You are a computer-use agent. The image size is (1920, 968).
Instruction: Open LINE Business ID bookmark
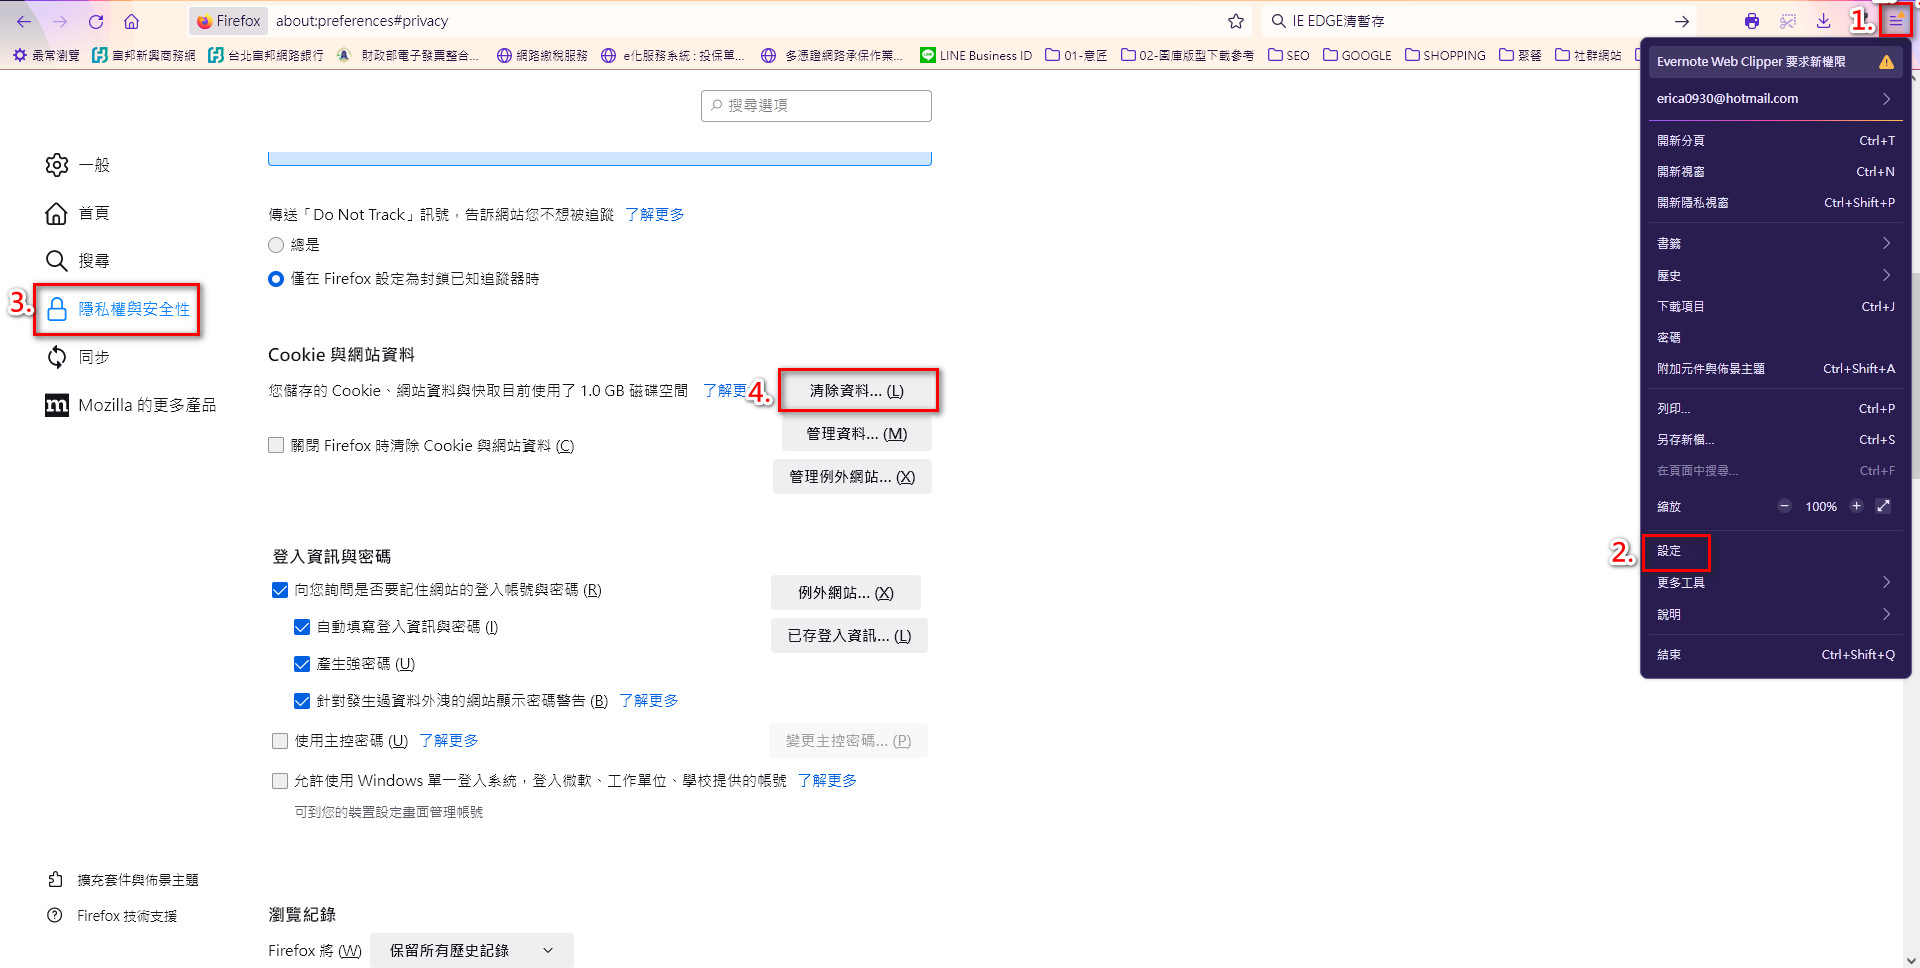pyautogui.click(x=976, y=55)
